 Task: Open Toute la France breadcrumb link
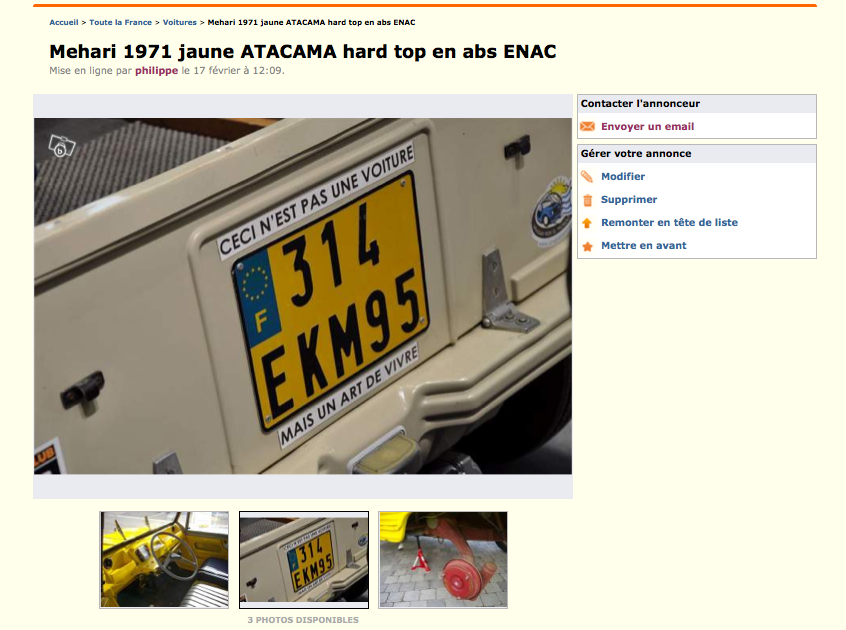(x=120, y=22)
